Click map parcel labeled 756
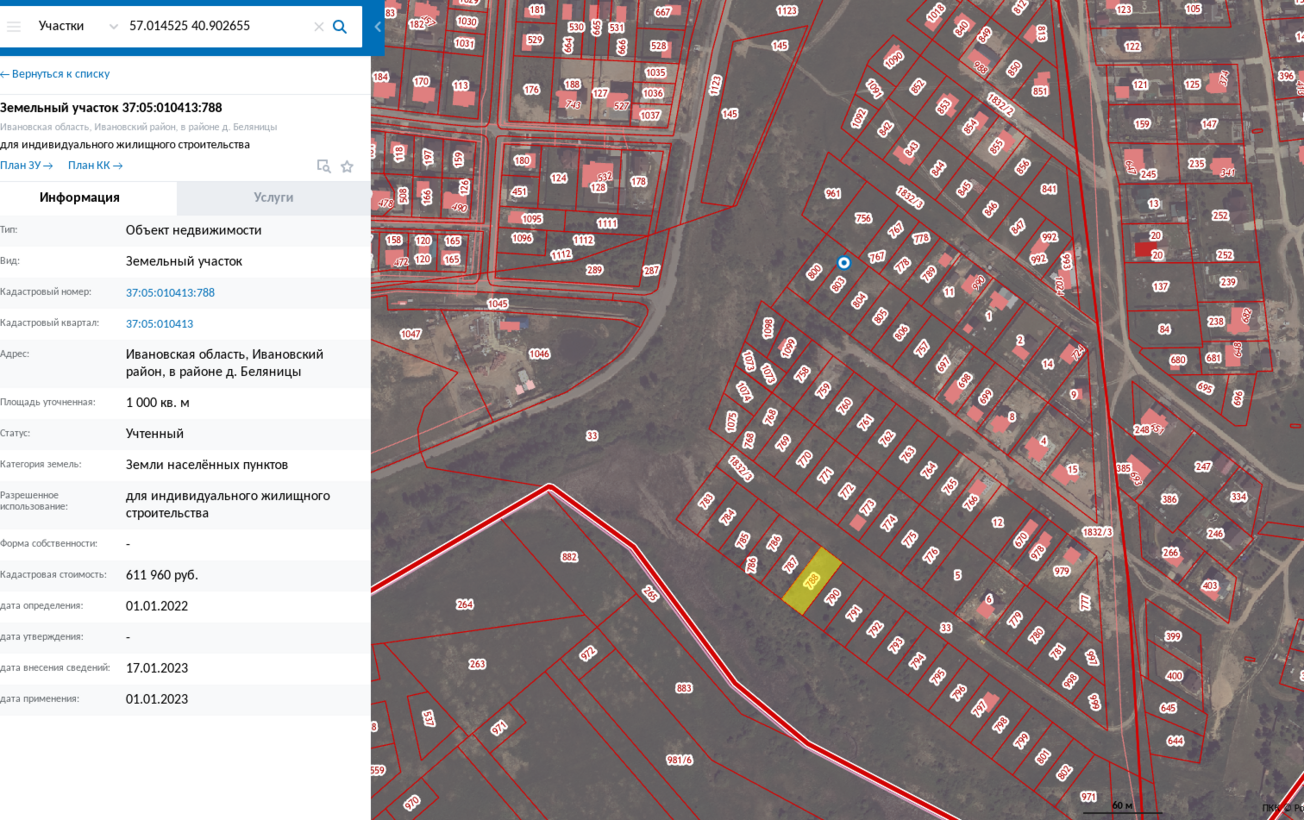This screenshot has width=1304, height=820. (863, 218)
